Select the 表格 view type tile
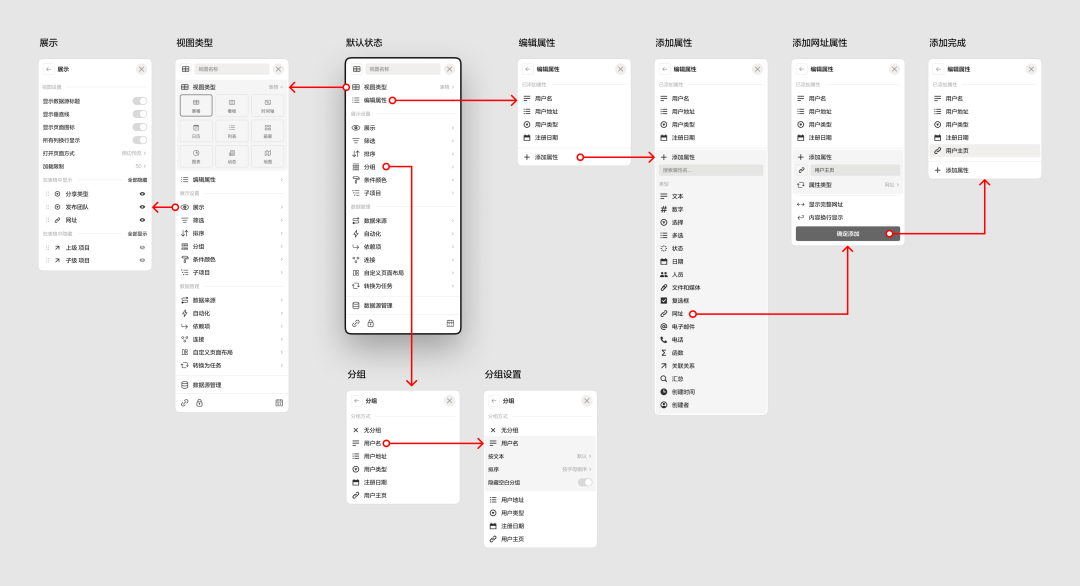Screen dimensions: 1080x586 pos(196,105)
